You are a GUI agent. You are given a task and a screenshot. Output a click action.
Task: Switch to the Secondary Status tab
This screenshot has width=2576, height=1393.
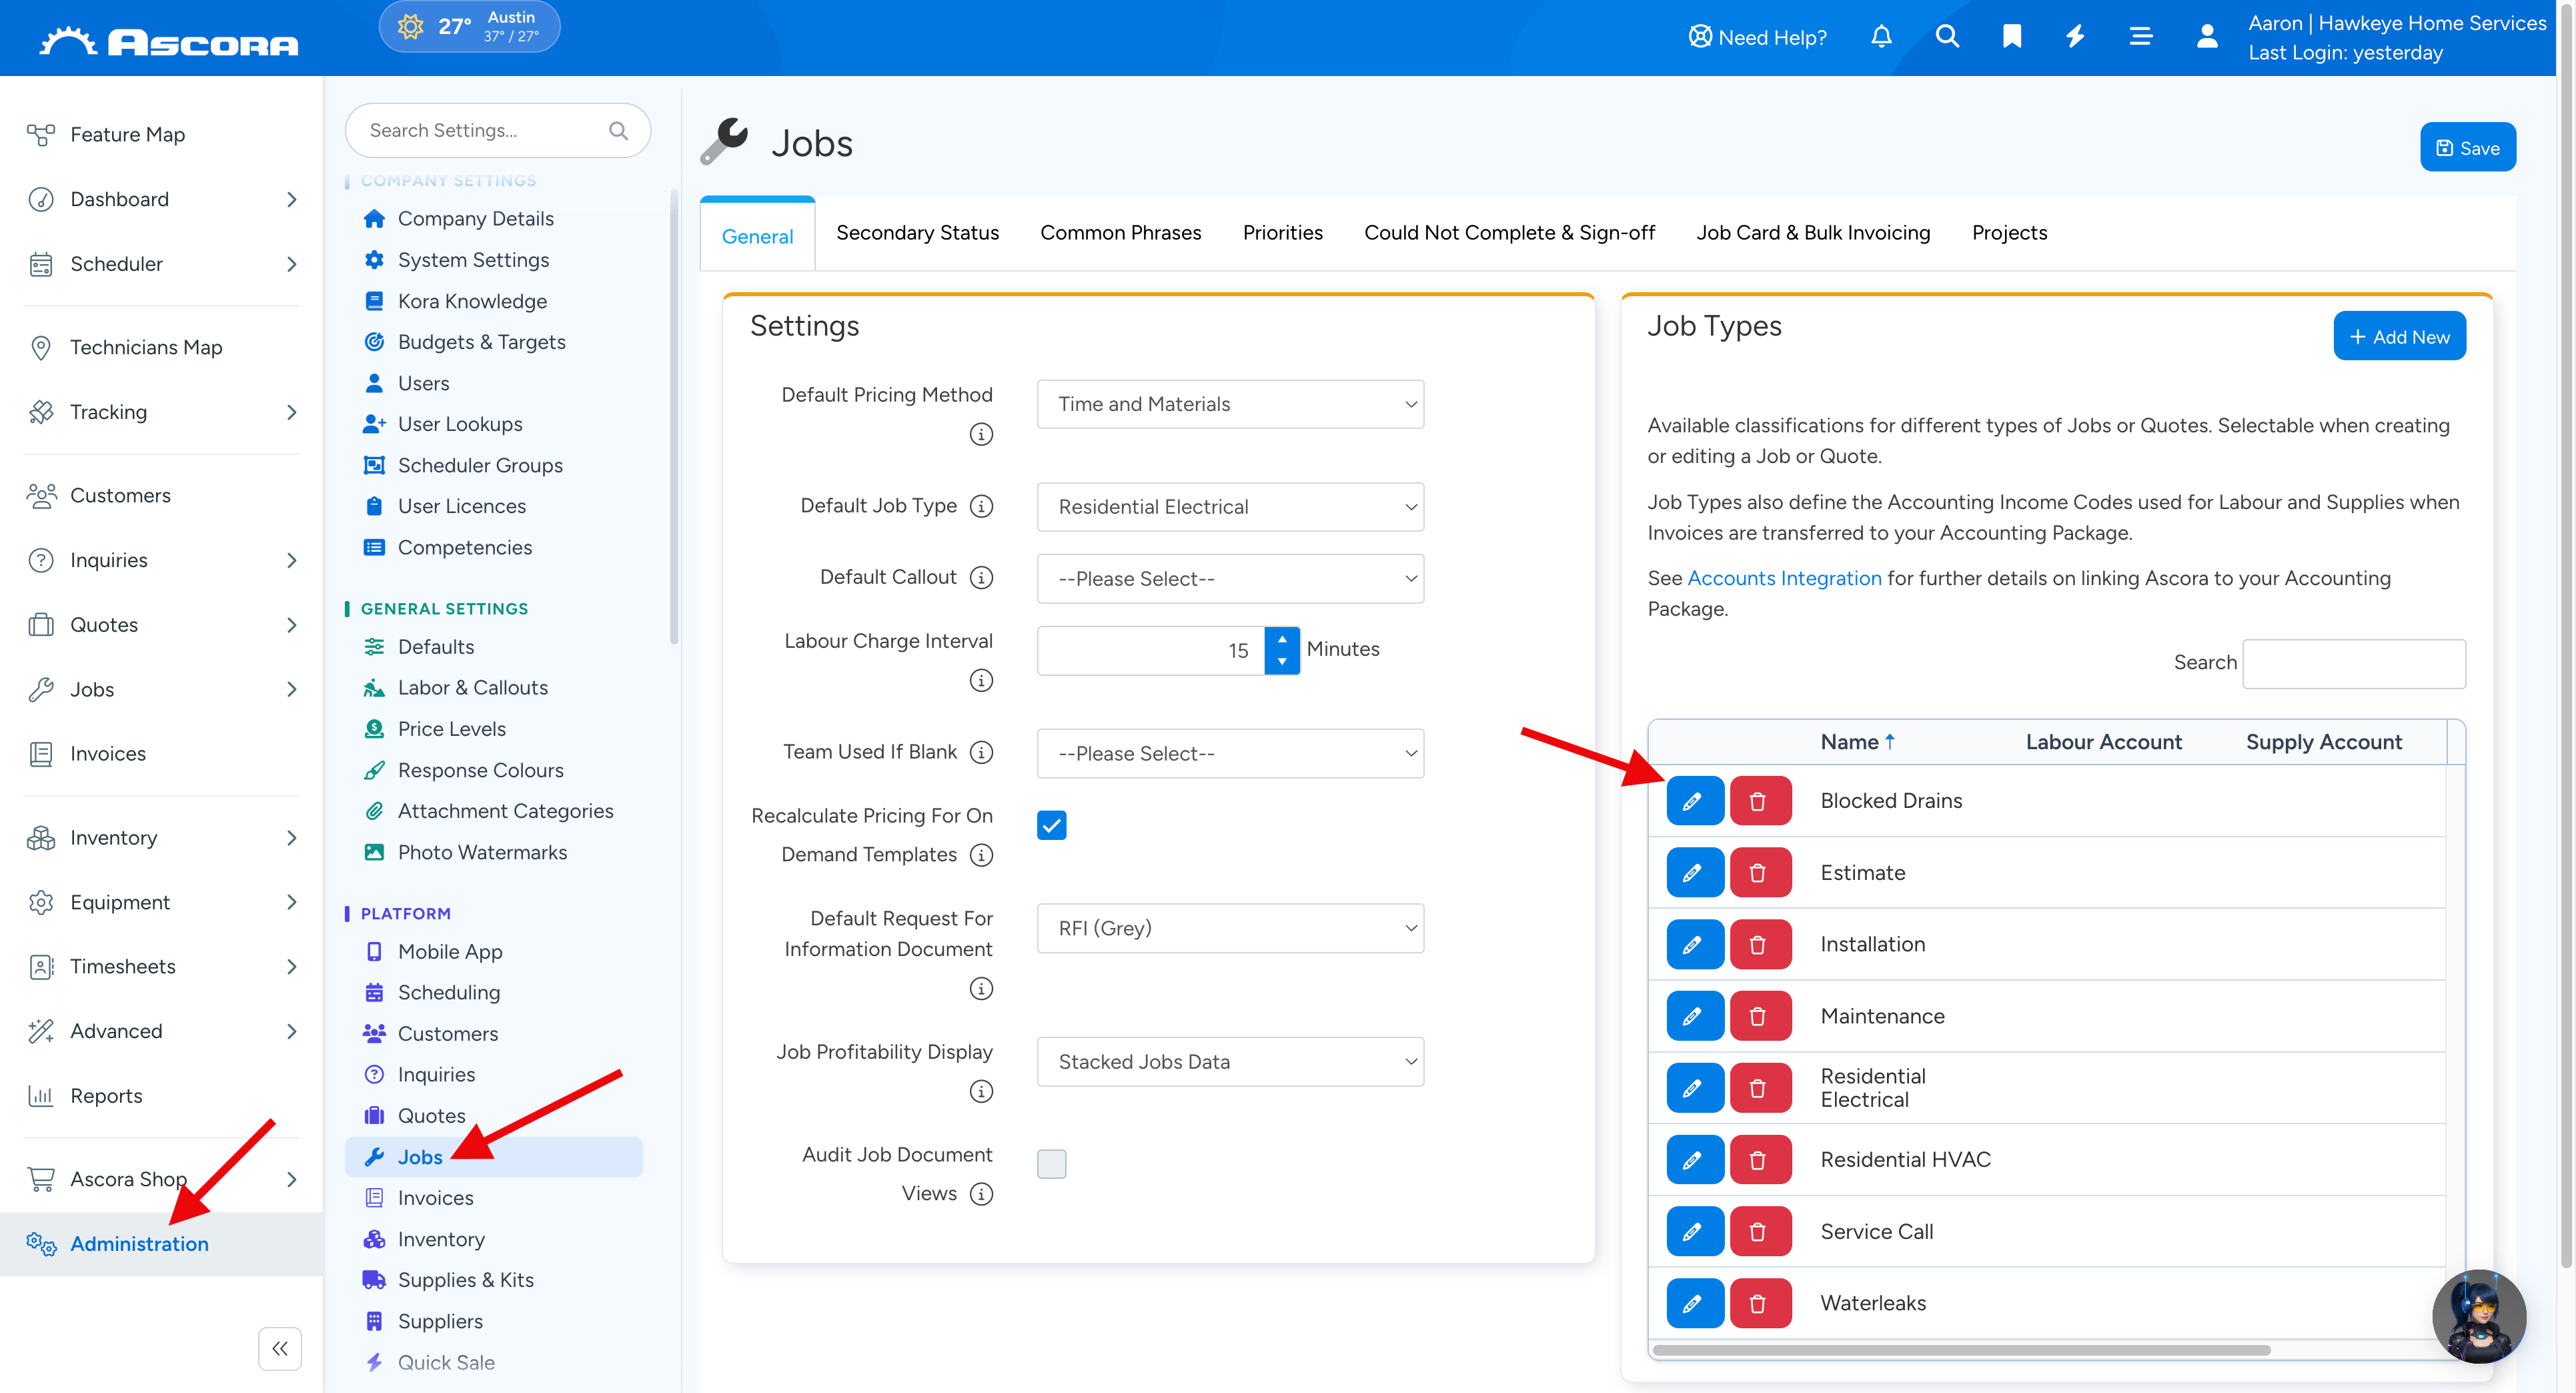pyautogui.click(x=917, y=233)
